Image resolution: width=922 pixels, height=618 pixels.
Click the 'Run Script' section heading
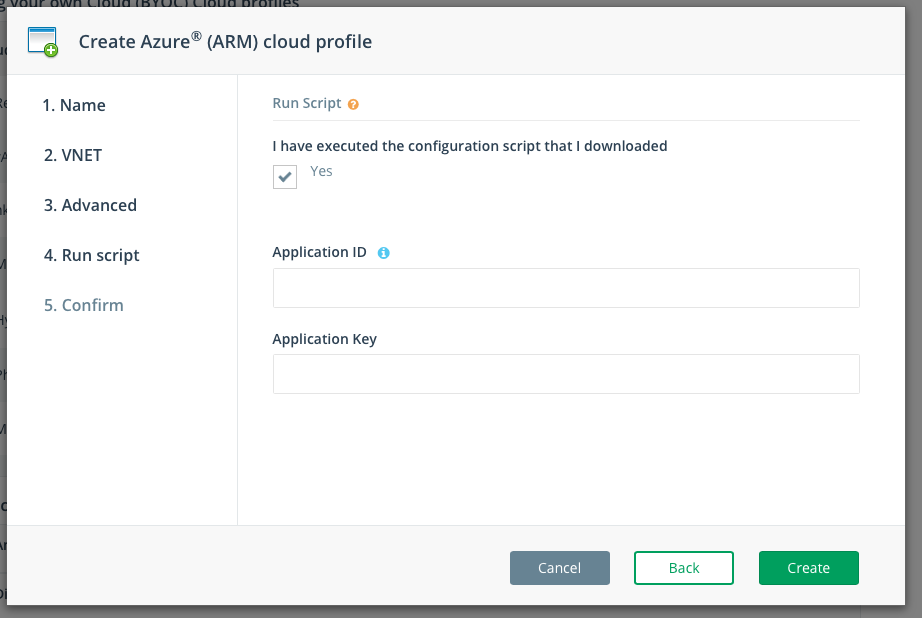[x=307, y=103]
